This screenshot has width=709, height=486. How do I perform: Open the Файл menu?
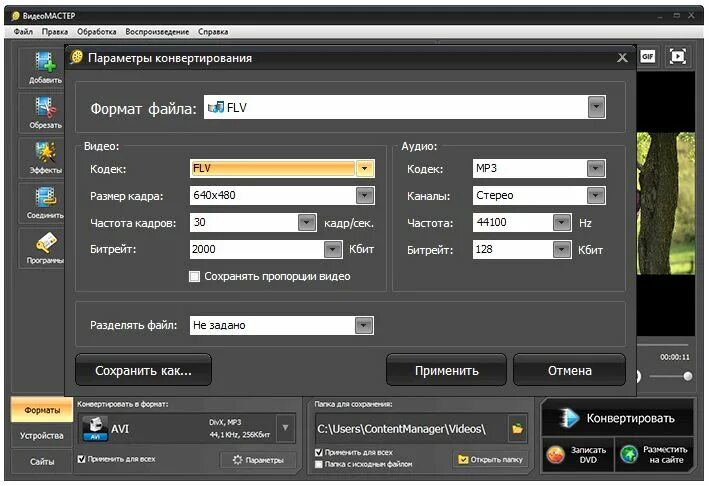click(23, 32)
